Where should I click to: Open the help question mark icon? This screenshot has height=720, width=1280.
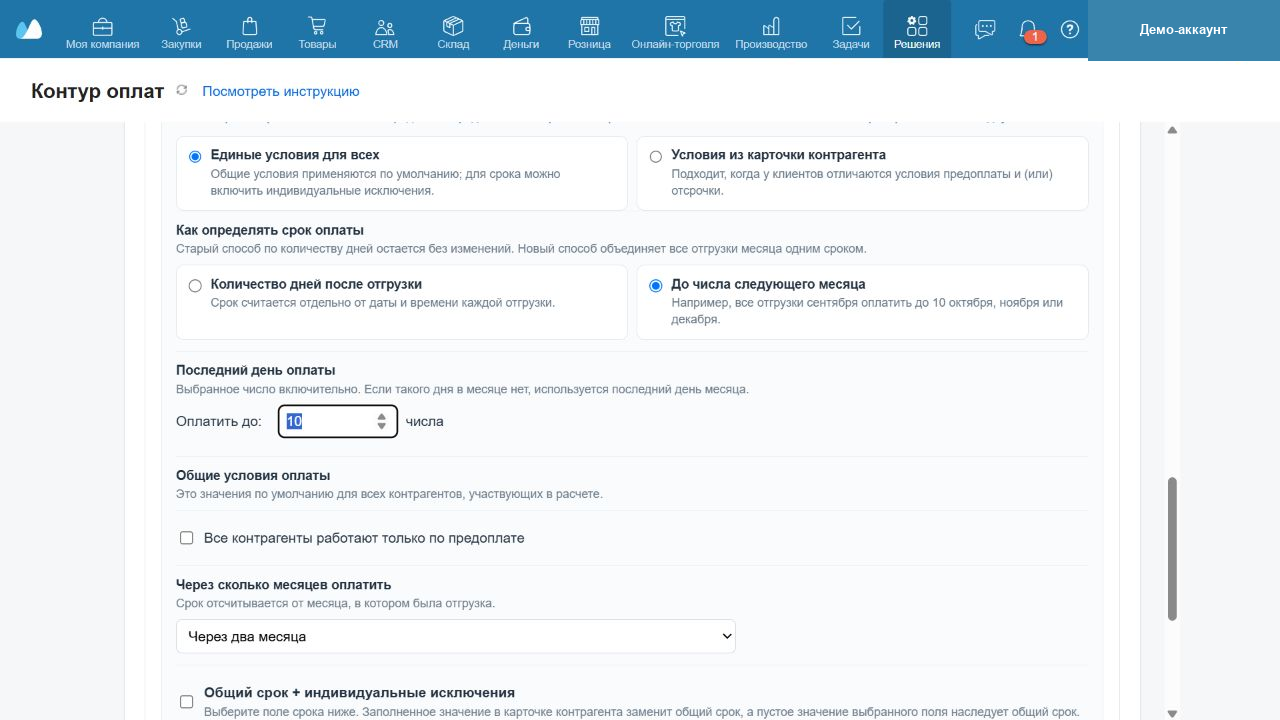pyautogui.click(x=1070, y=29)
